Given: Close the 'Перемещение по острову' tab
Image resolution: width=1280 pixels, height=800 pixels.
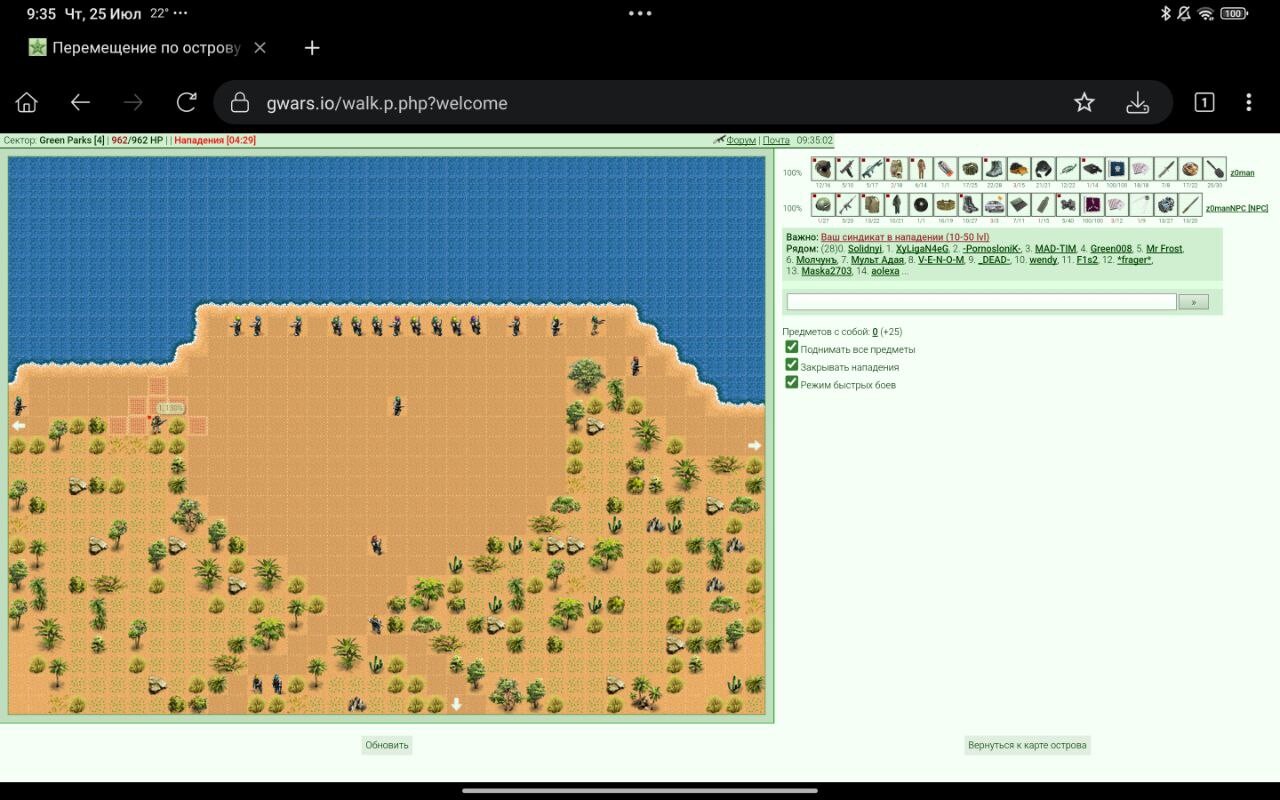Looking at the screenshot, I should (260, 47).
